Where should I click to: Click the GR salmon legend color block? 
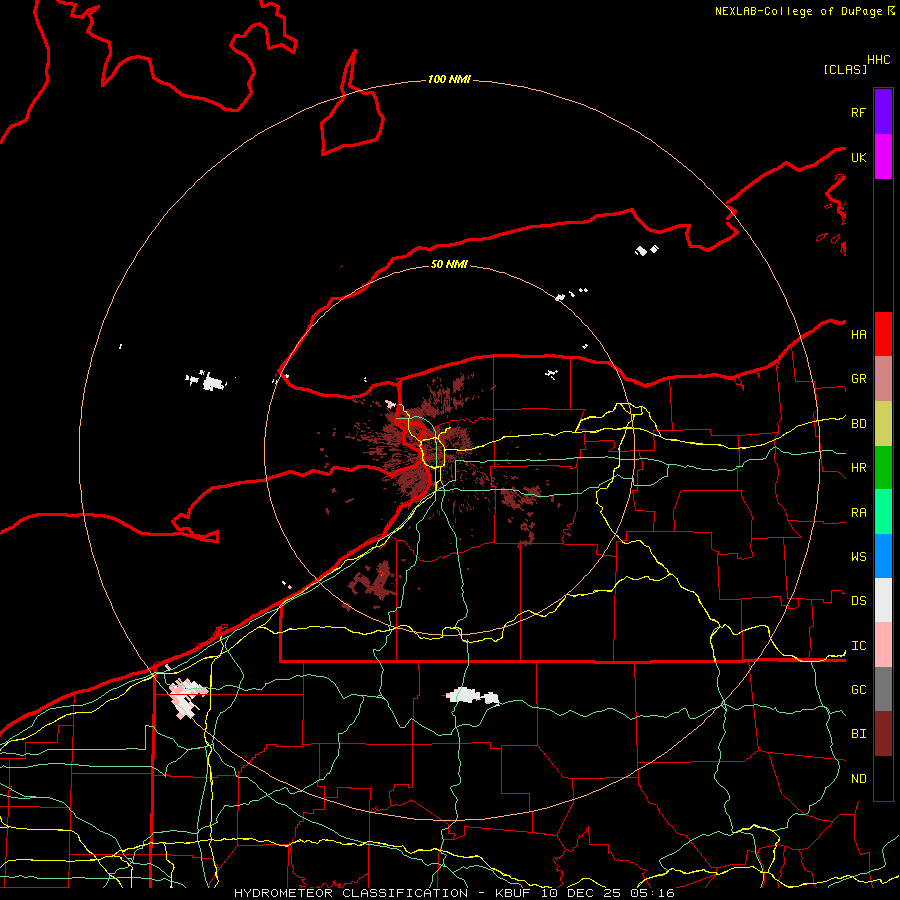click(883, 379)
